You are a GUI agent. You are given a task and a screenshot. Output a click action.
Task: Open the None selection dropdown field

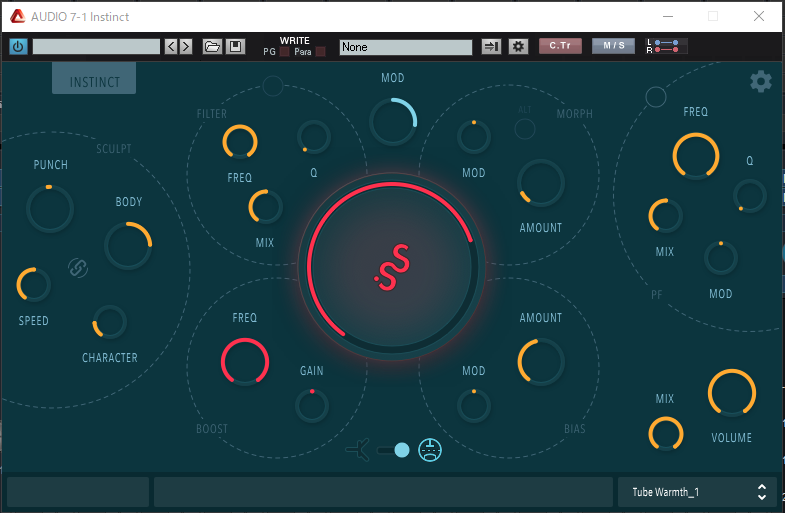[x=405, y=47]
